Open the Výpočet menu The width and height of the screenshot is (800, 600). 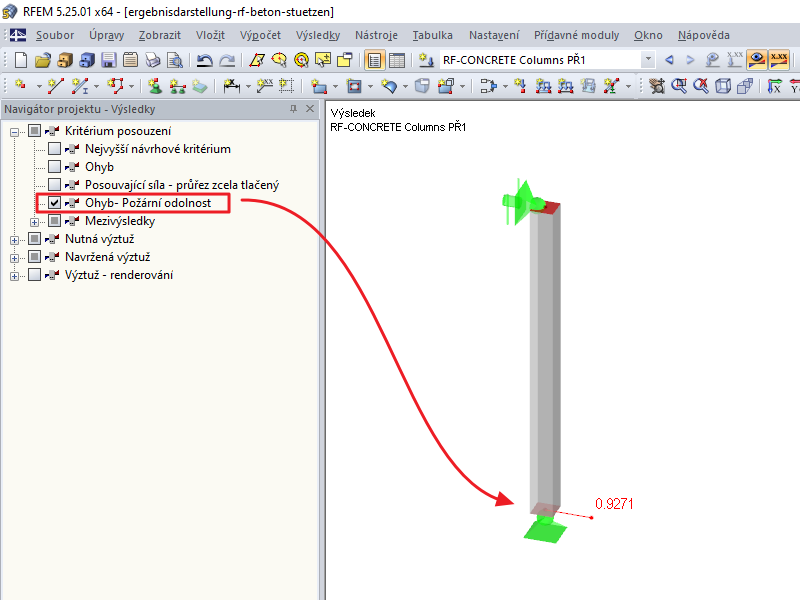(x=260, y=35)
